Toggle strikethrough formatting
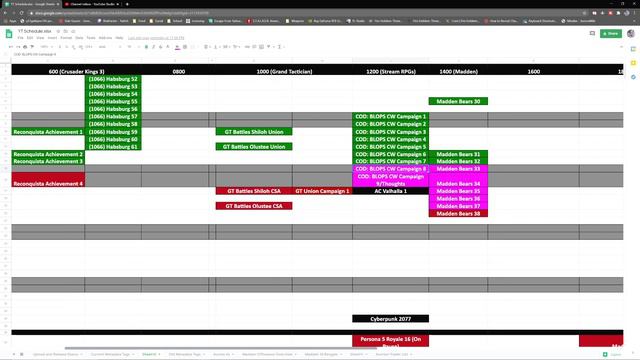The width and height of the screenshot is (640, 360). pos(160,47)
